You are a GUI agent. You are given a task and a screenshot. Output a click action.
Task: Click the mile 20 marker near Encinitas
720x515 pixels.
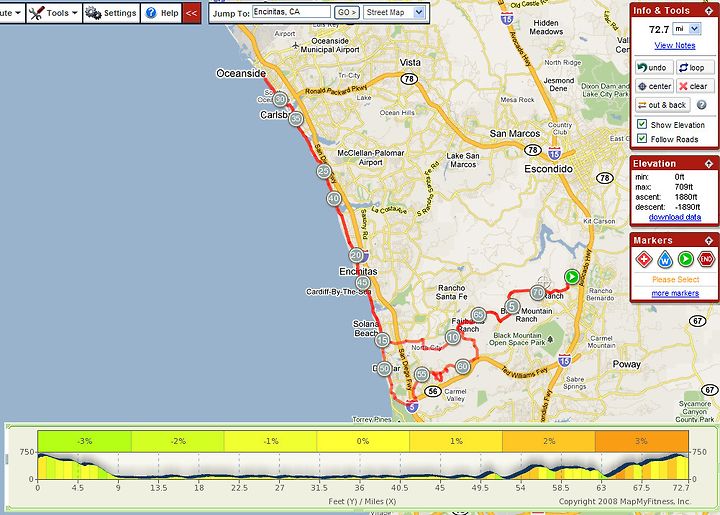pyautogui.click(x=356, y=255)
